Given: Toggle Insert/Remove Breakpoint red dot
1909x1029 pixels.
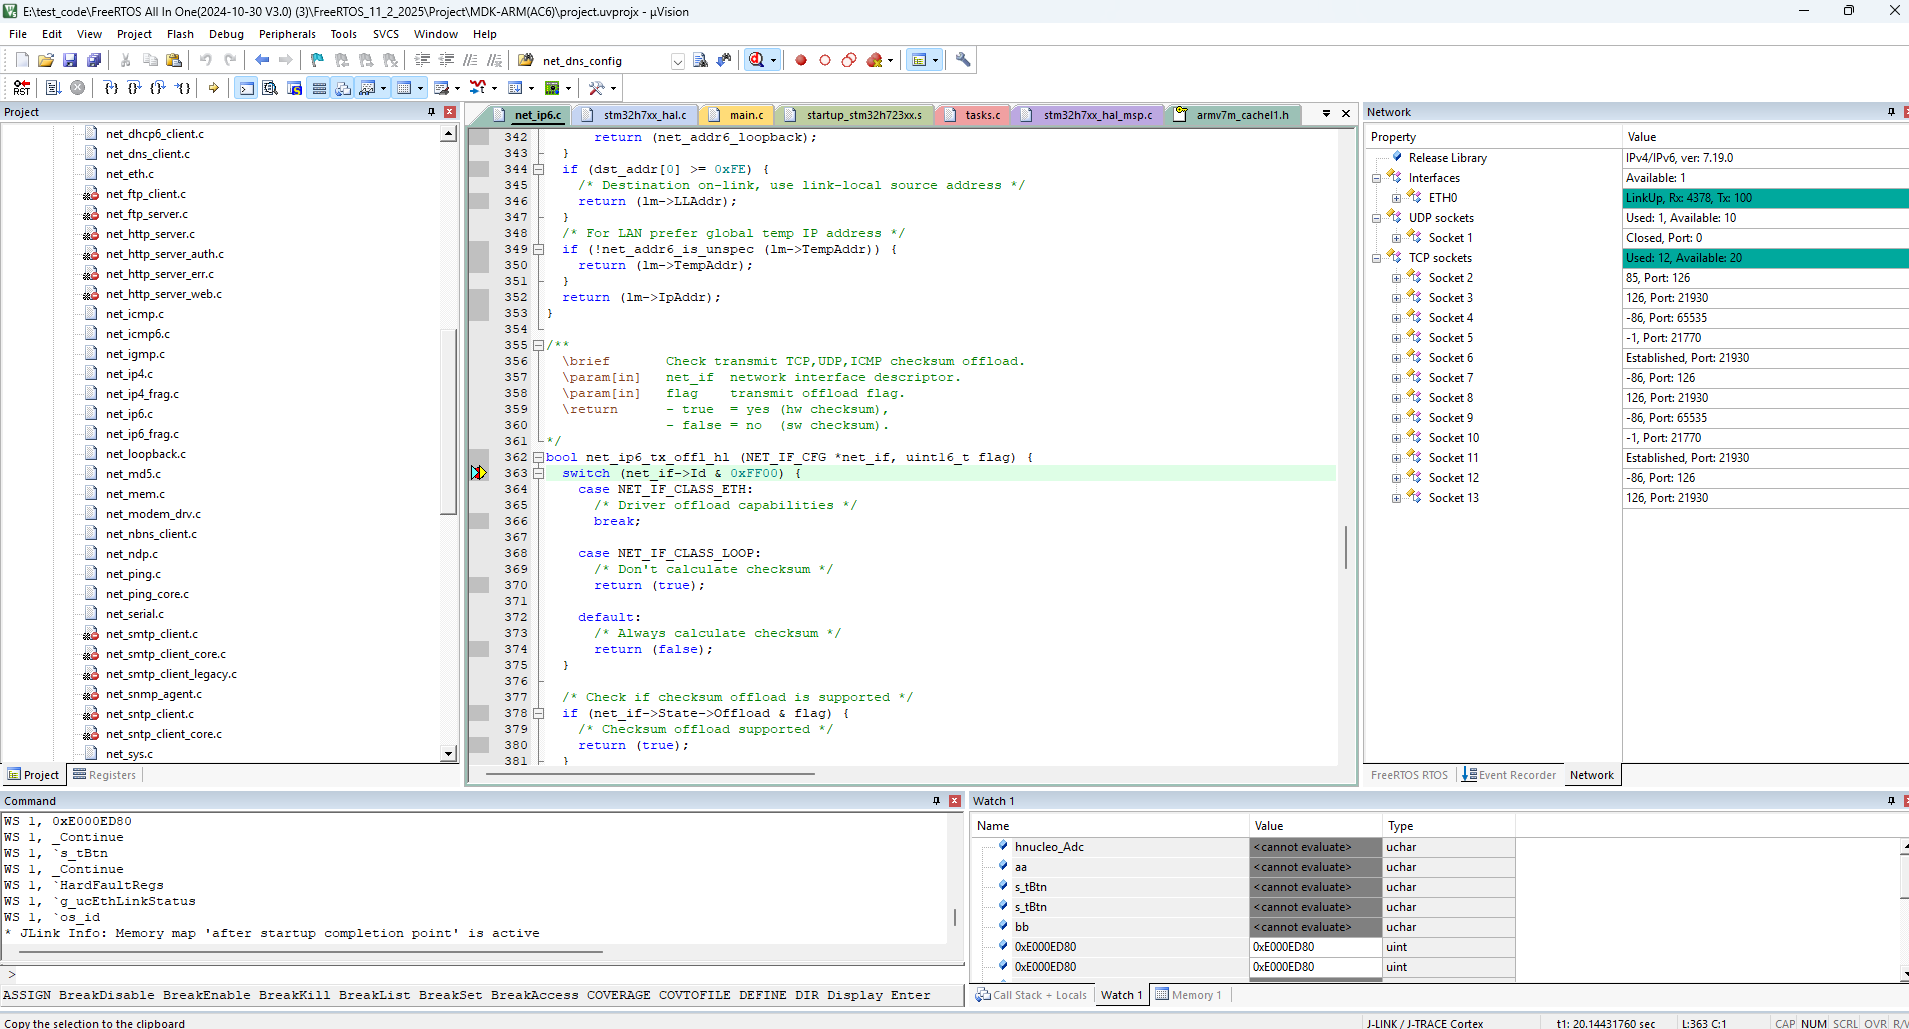Looking at the screenshot, I should [x=801, y=60].
